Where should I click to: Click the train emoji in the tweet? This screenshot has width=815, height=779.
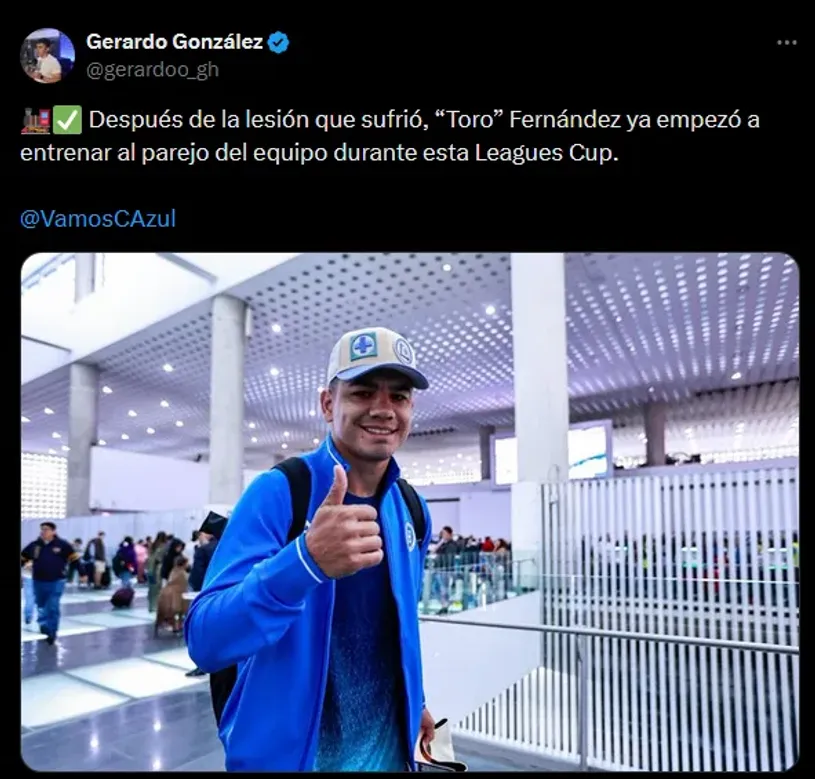35,120
